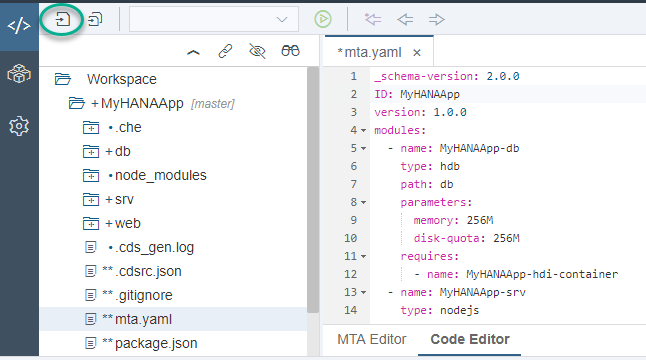Go to last edit location arrow

(x=373, y=19)
